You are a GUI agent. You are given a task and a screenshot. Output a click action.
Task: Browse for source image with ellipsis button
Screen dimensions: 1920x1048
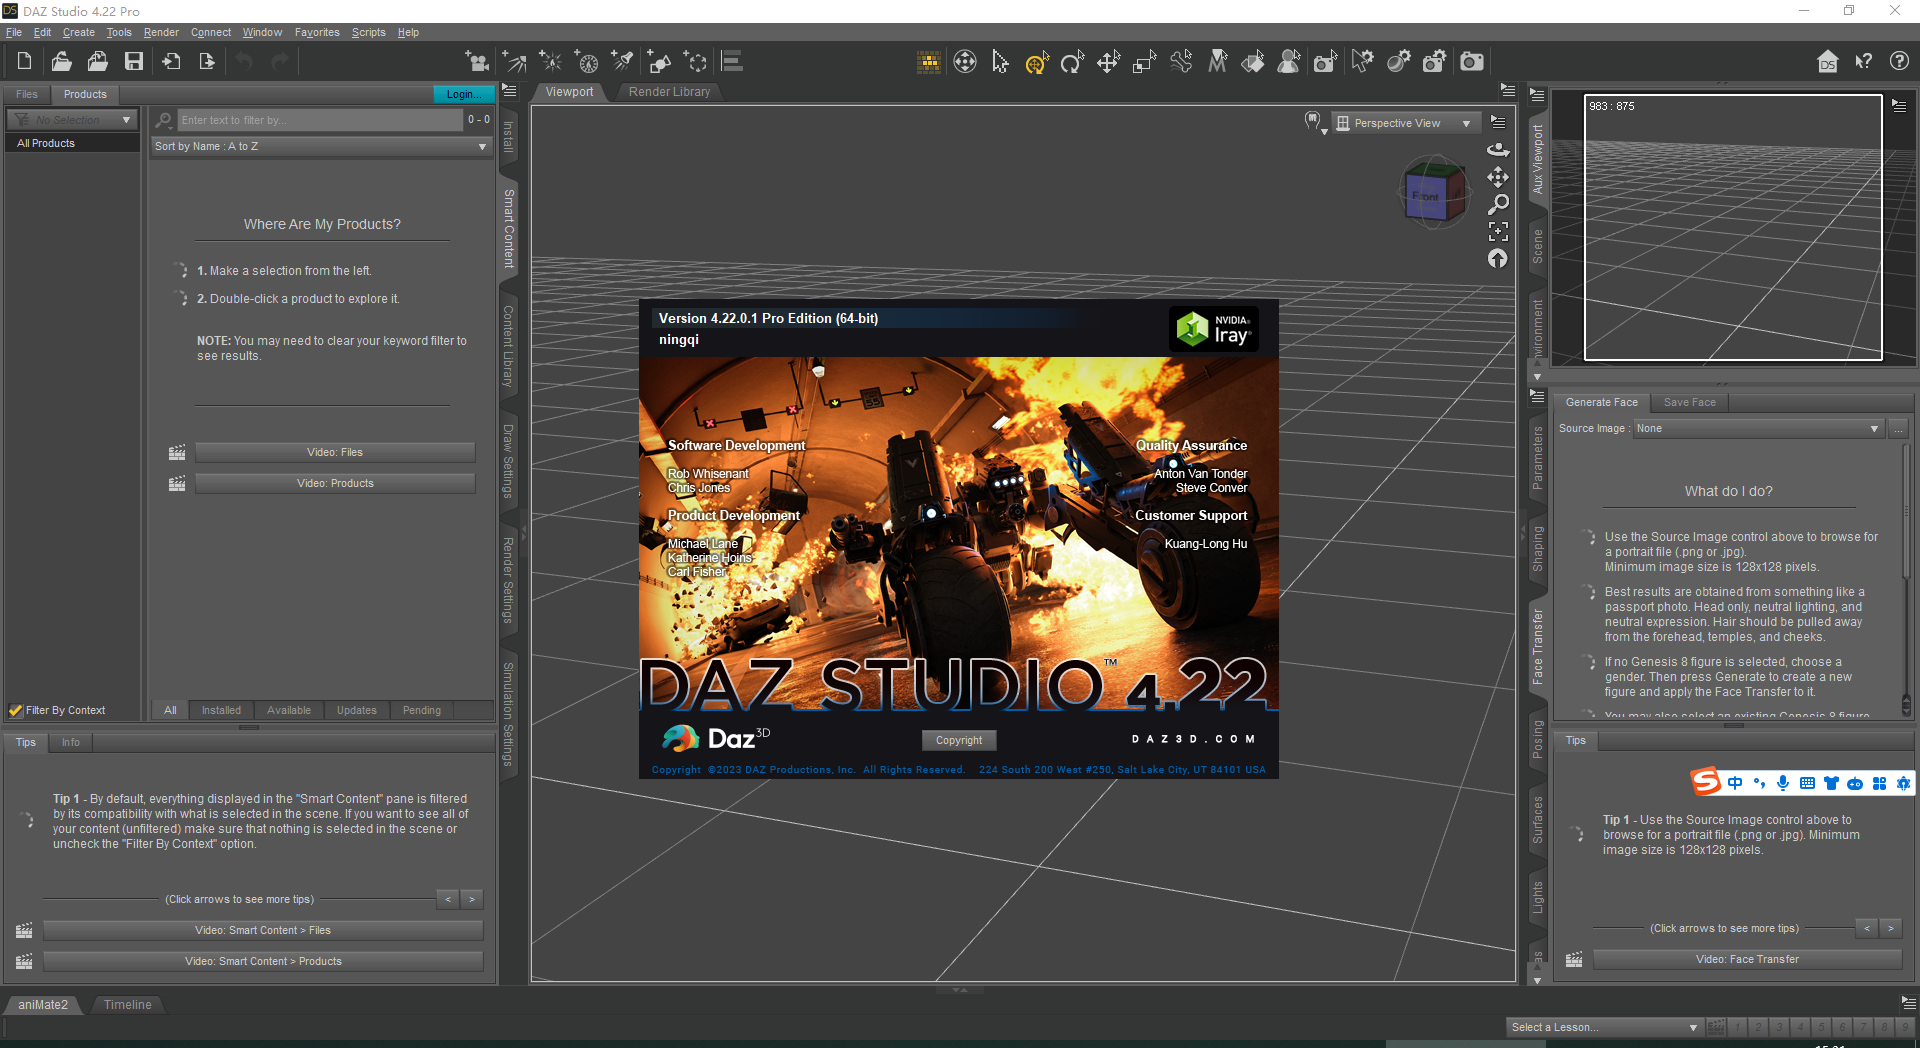click(x=1898, y=428)
